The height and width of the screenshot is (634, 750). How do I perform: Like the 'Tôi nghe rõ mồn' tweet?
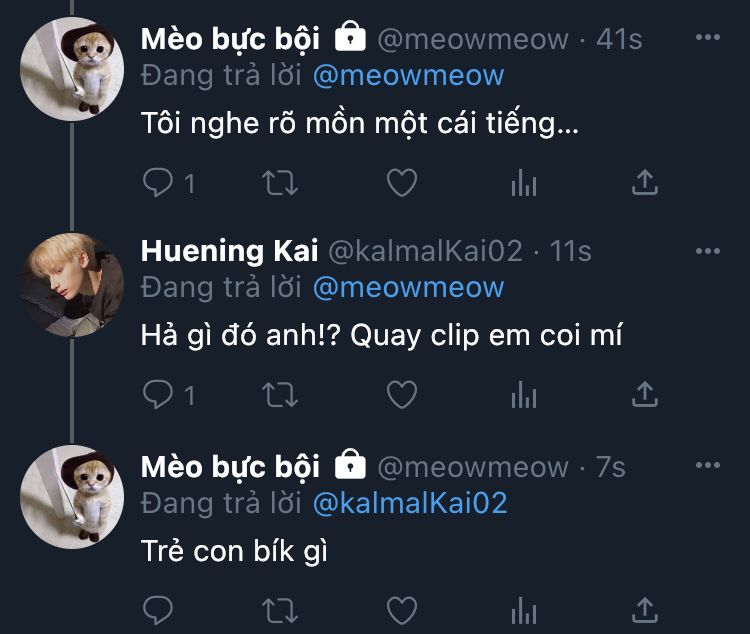click(401, 182)
